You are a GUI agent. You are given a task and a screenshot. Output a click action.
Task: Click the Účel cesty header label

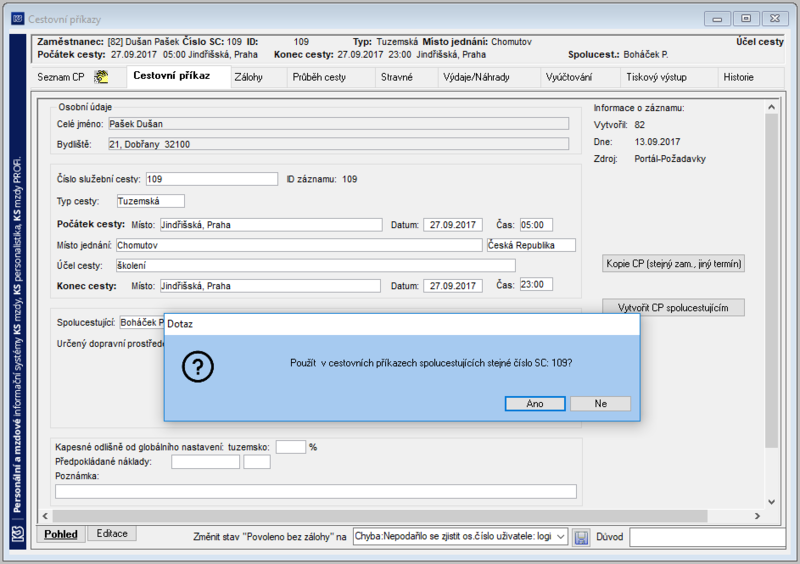759,42
